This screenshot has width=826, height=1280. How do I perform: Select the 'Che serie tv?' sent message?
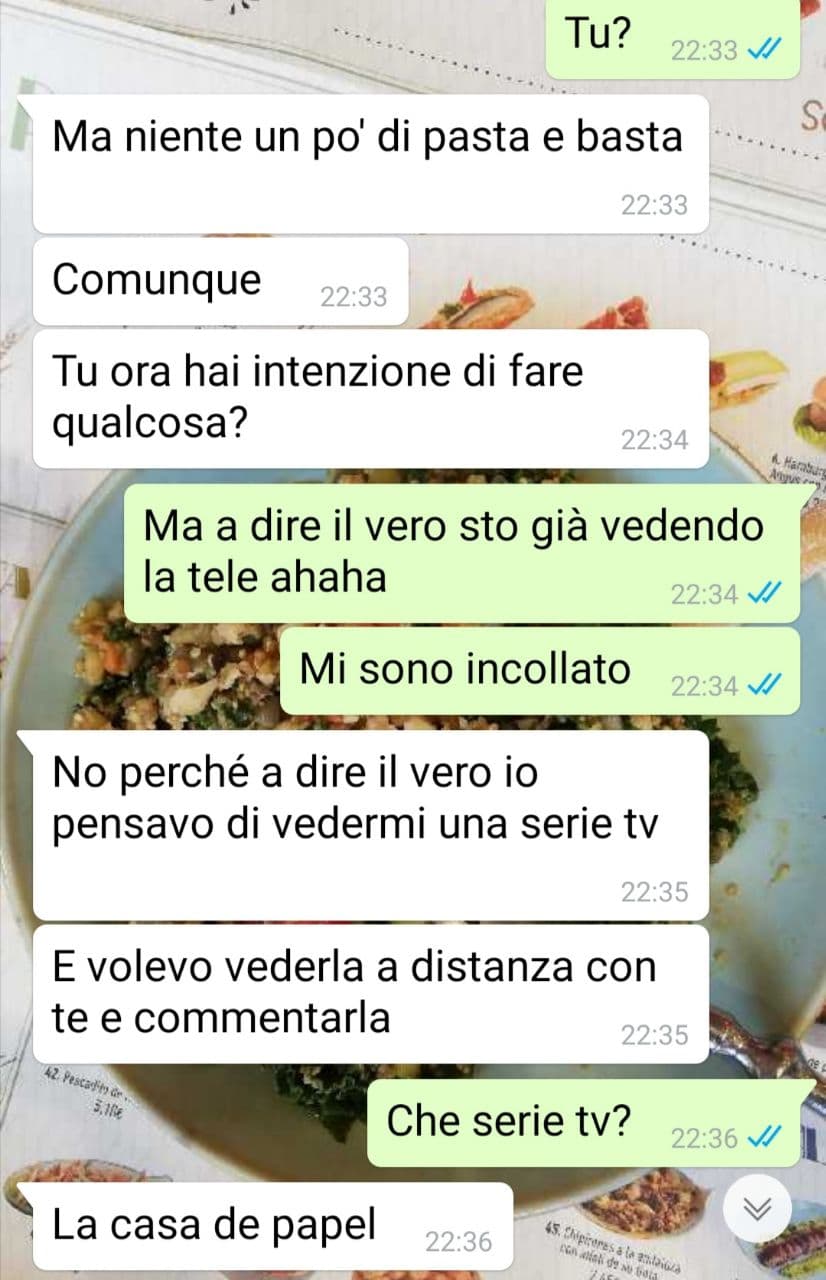584,1122
